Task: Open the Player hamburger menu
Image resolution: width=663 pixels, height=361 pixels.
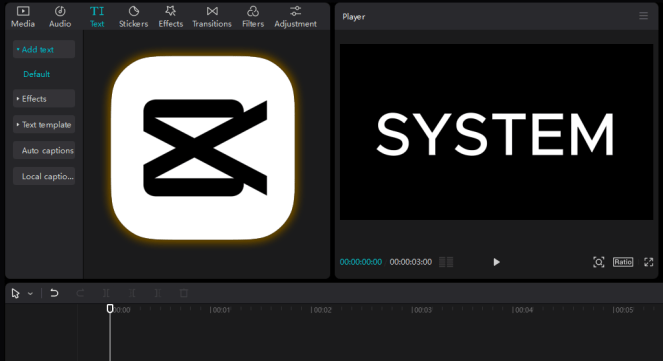Action: click(644, 16)
